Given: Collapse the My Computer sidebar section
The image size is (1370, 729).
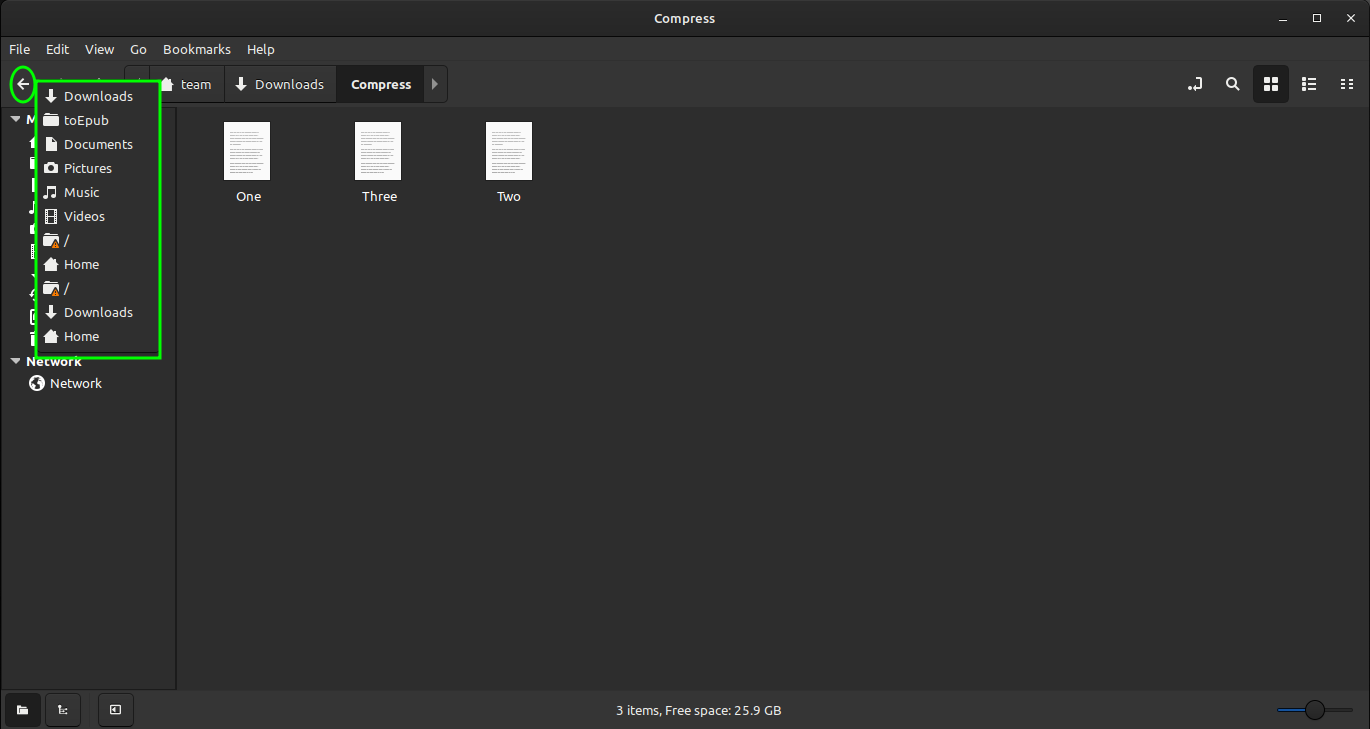Looking at the screenshot, I should (x=16, y=119).
